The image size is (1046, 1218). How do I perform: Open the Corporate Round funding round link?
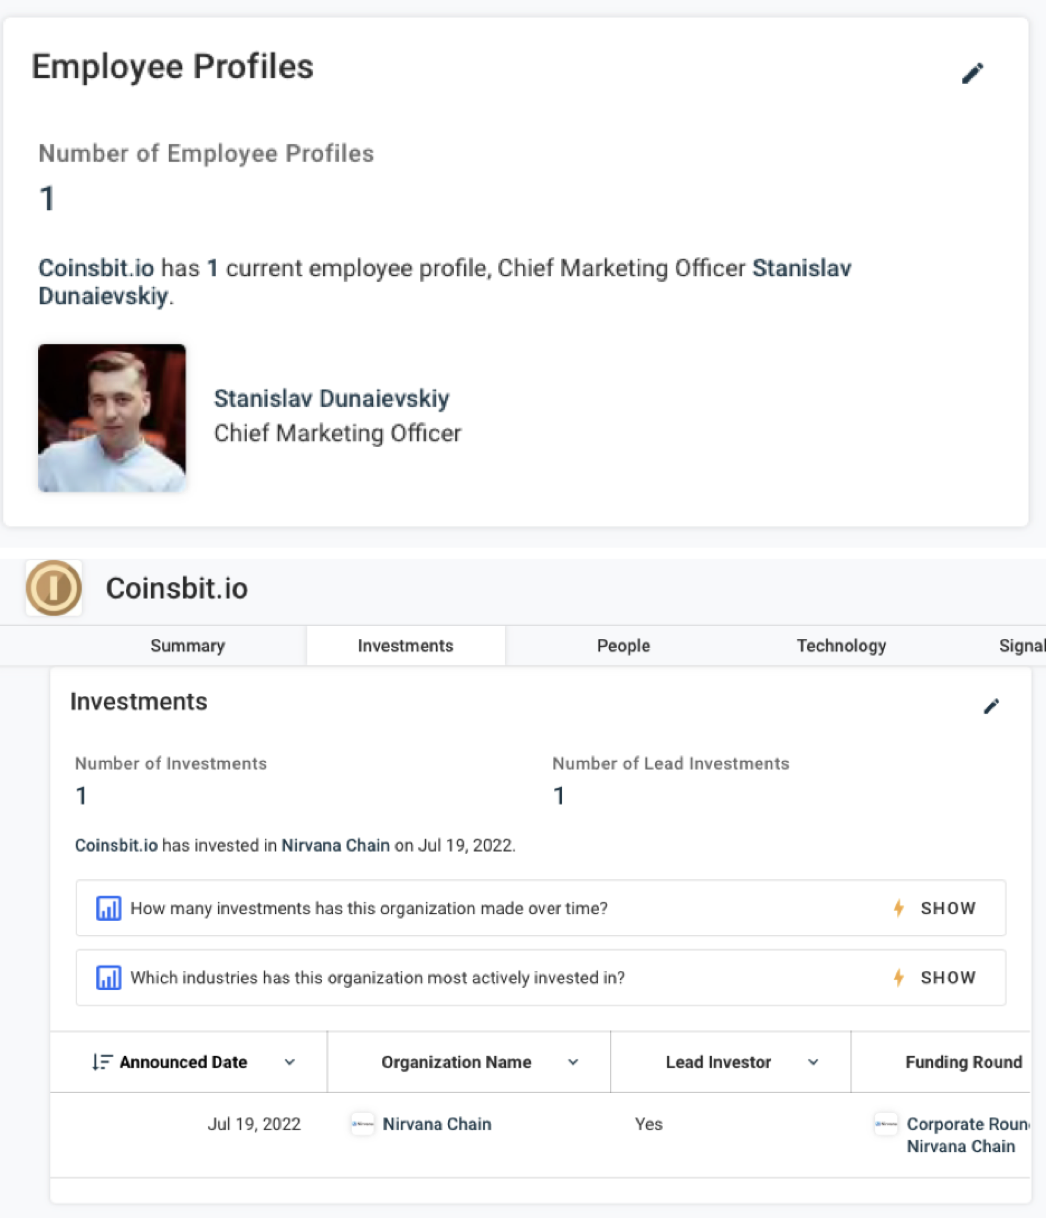pyautogui.click(x=966, y=1124)
